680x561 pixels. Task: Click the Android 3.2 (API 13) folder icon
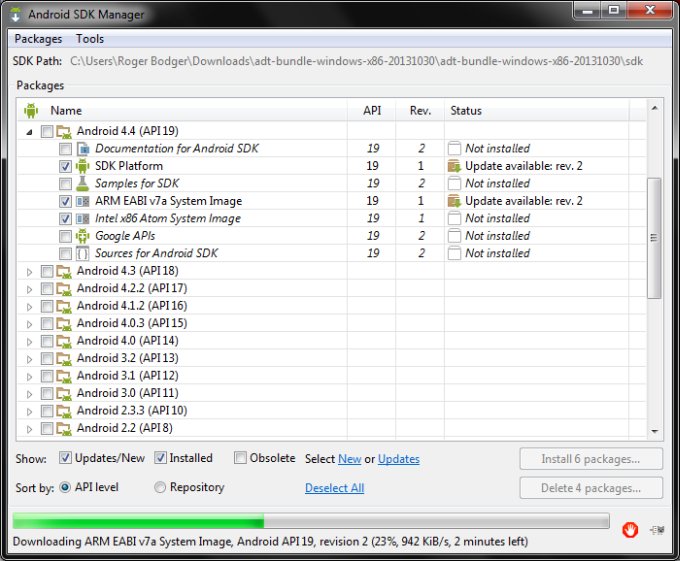click(x=64, y=359)
